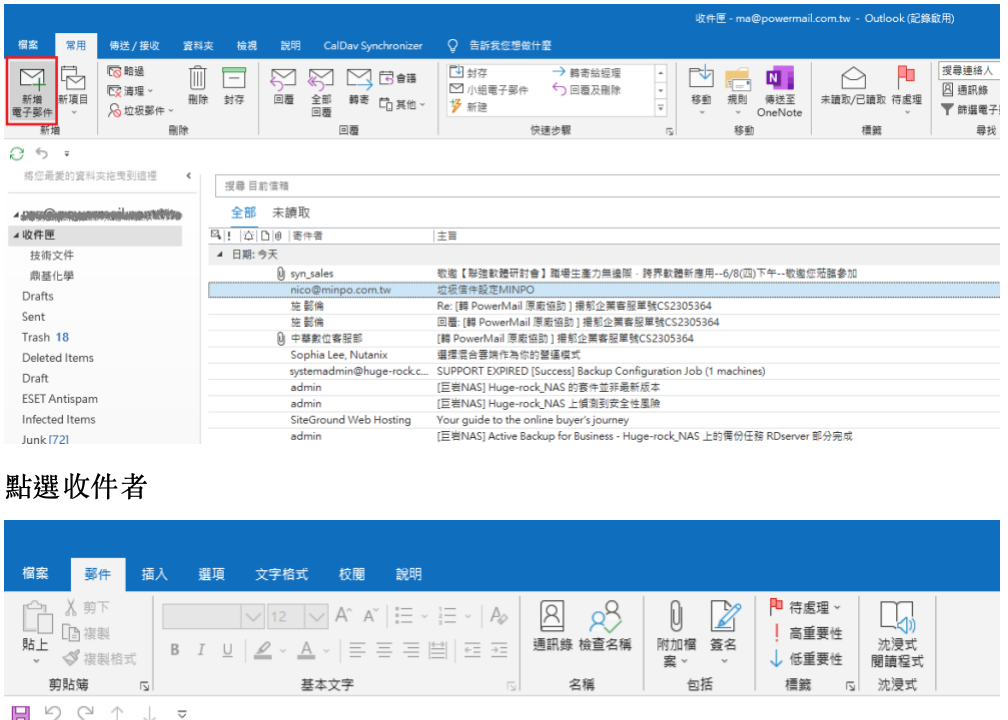
Task: Open email from nico@minpo.com.tw
Action: (x=604, y=290)
